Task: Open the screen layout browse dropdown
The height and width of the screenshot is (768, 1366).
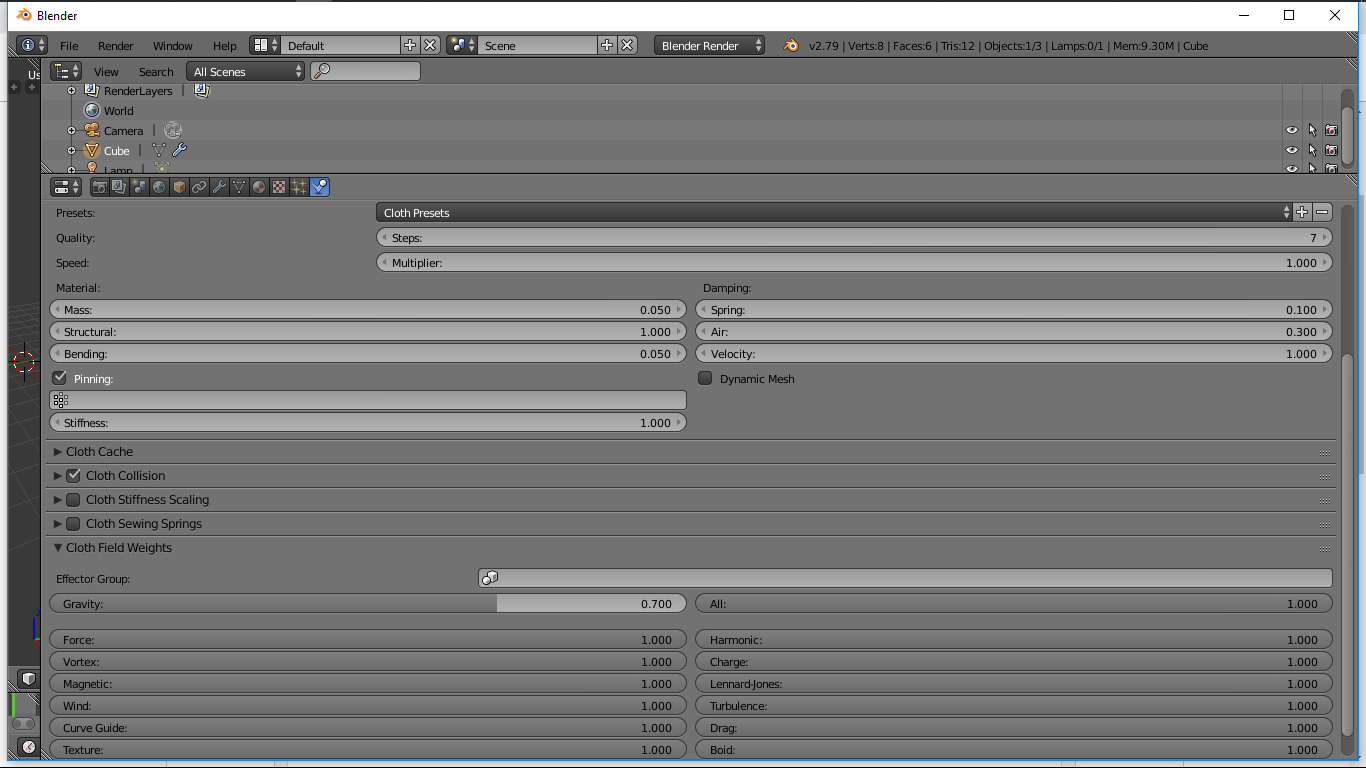Action: 265,45
